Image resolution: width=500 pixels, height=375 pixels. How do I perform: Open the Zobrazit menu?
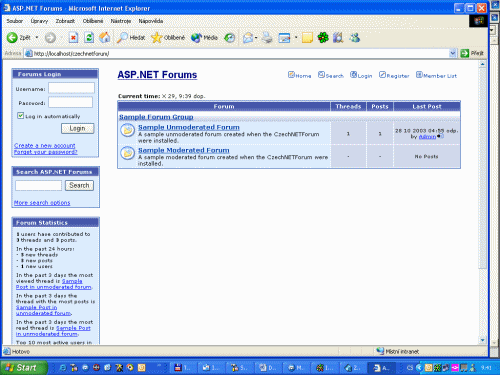[x=65, y=21]
